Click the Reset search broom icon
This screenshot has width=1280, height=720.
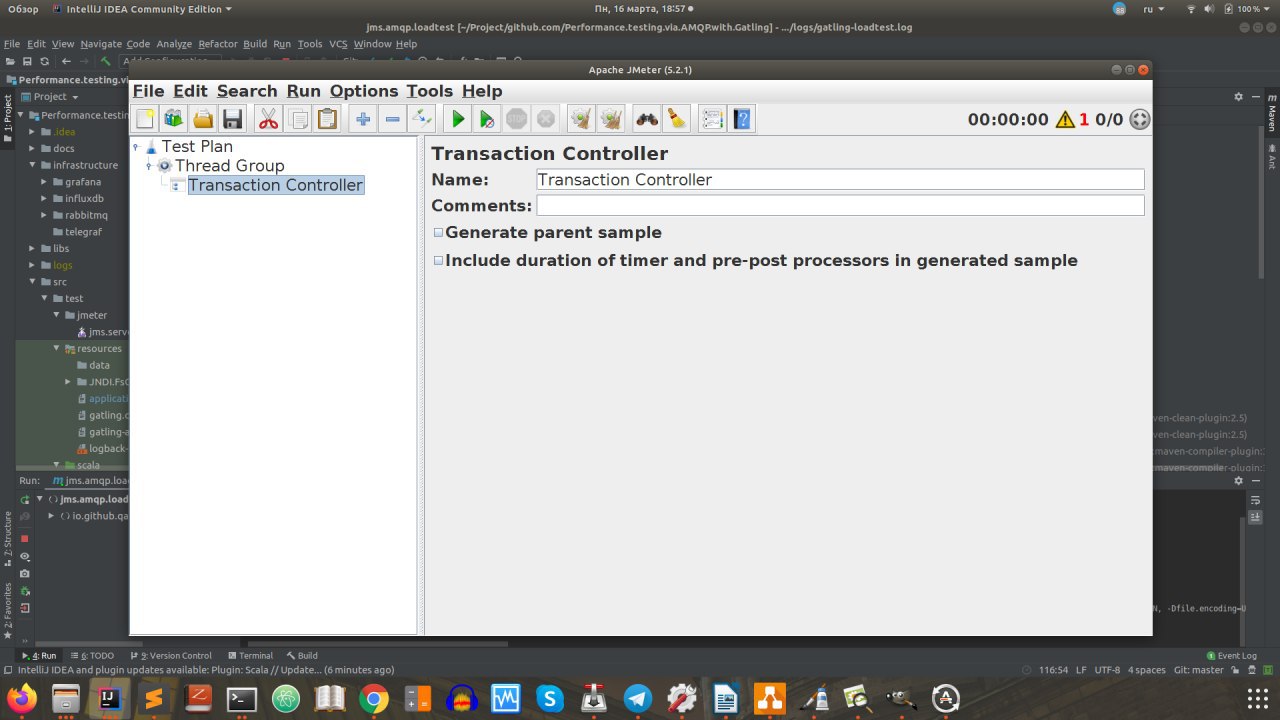click(676, 119)
